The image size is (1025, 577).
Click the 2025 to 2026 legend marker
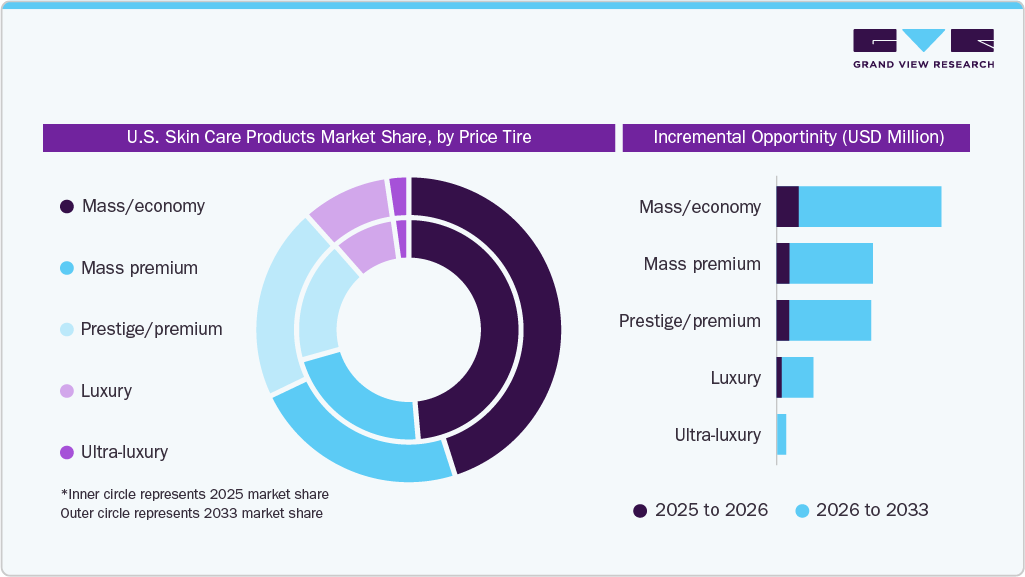[640, 510]
